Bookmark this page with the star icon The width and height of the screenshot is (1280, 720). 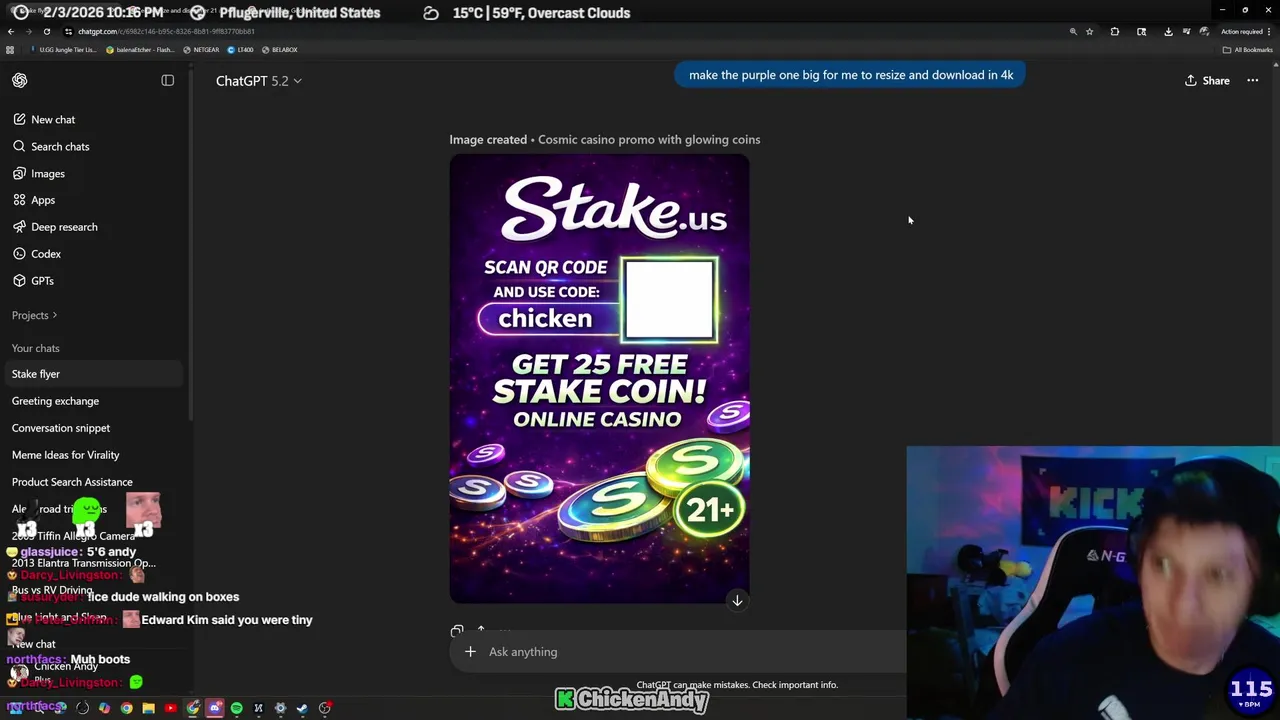1089,31
